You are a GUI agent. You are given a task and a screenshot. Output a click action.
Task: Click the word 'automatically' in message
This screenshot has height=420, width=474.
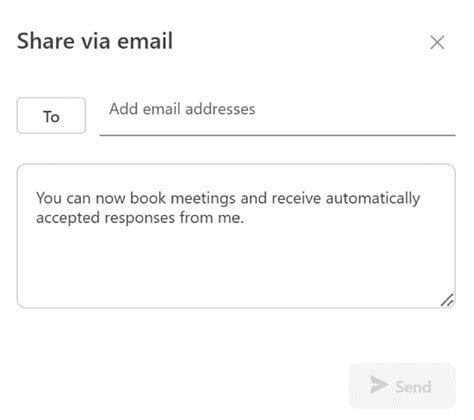click(x=373, y=199)
